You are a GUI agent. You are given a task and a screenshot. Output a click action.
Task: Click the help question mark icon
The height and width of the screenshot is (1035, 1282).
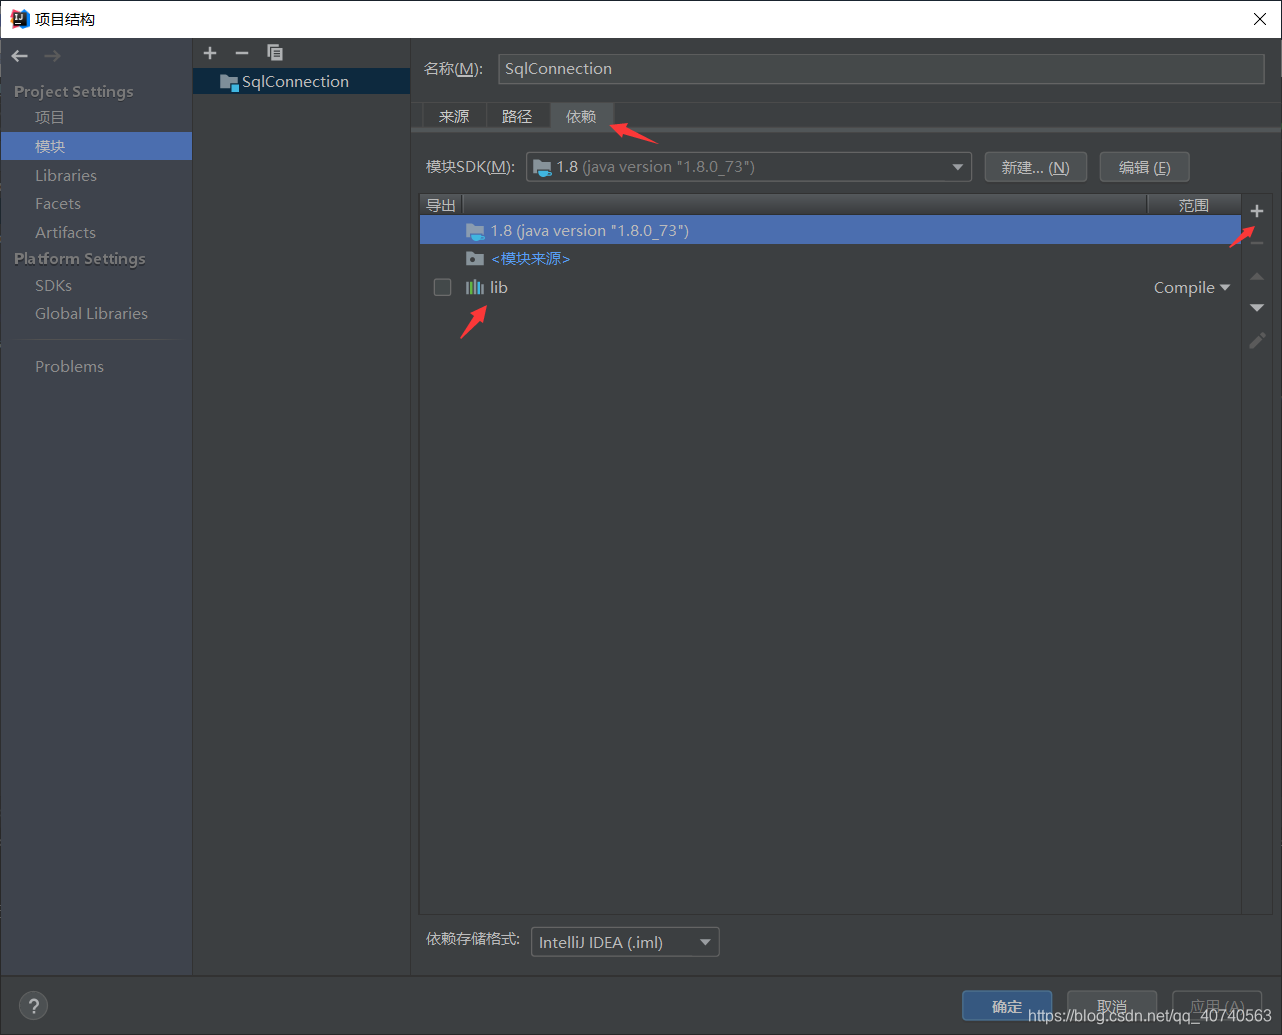point(33,1005)
